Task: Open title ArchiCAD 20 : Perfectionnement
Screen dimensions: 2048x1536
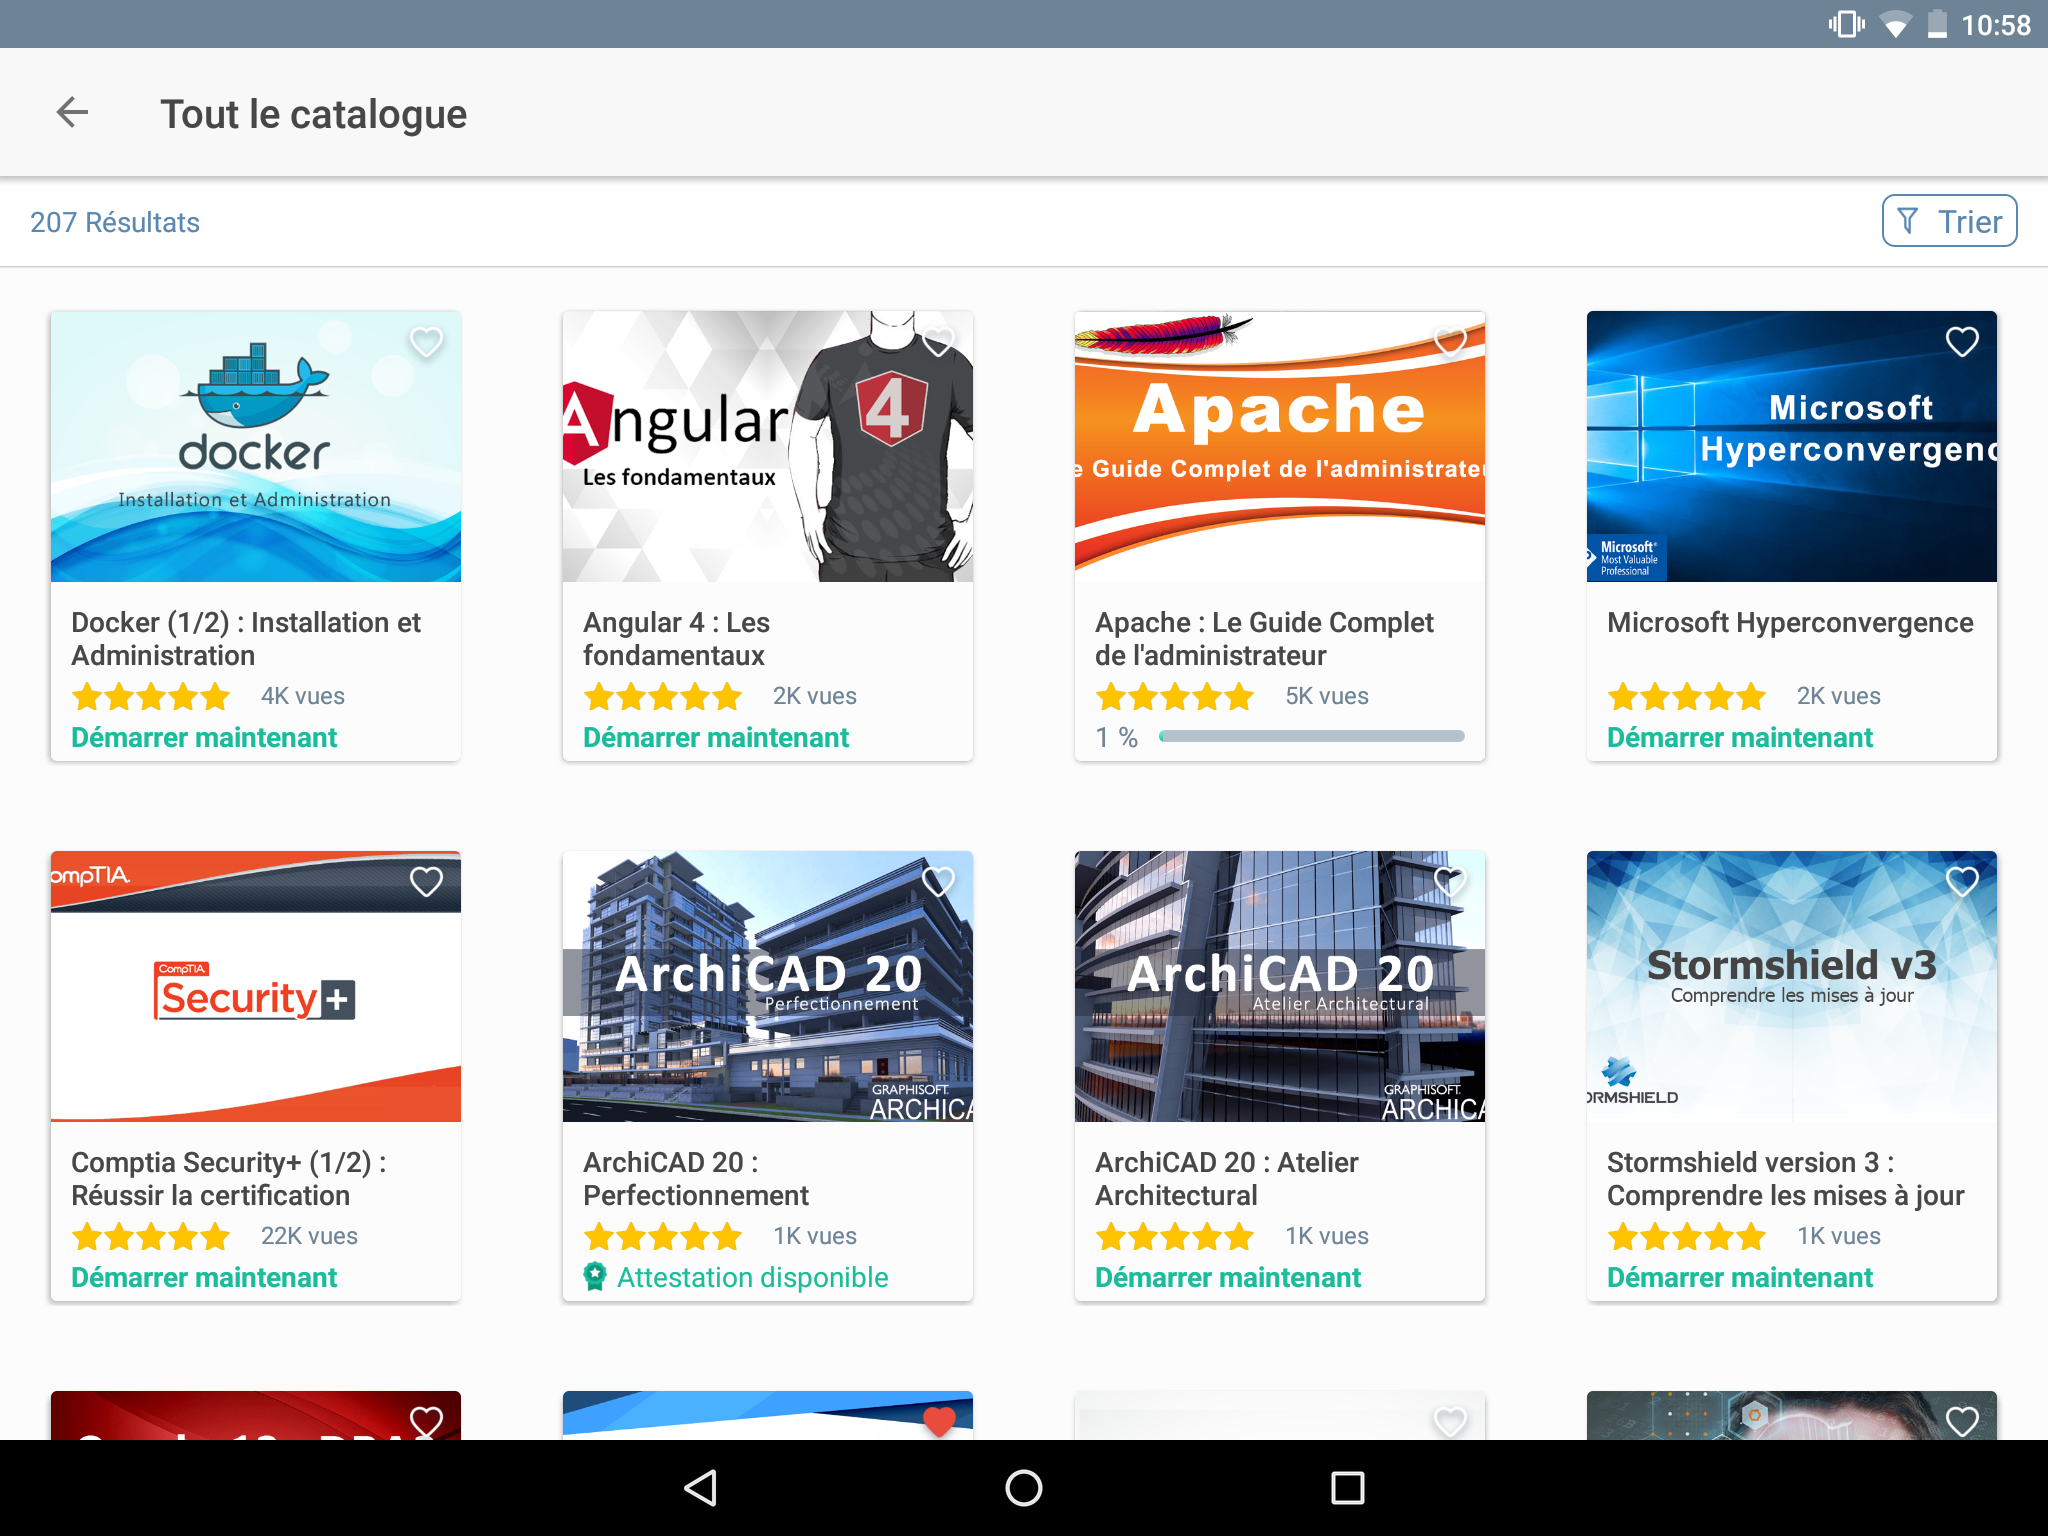Action: 696,1179
